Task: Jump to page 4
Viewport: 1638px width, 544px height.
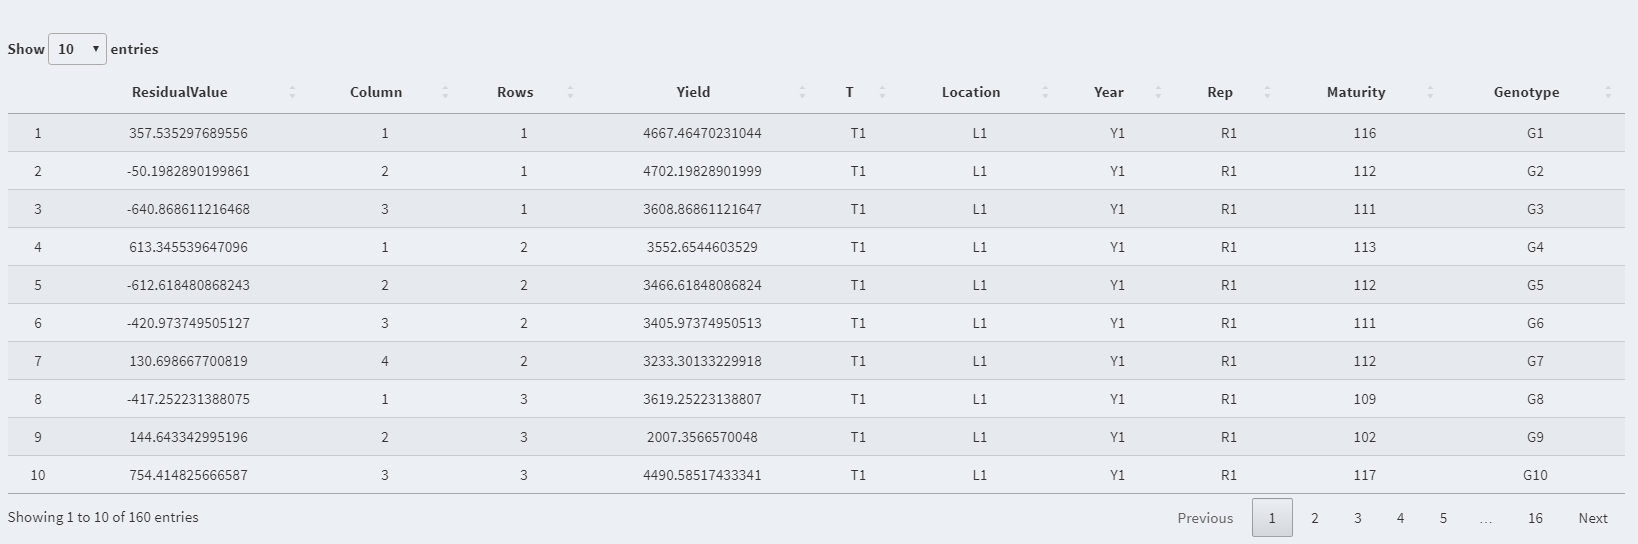Action: [1400, 518]
